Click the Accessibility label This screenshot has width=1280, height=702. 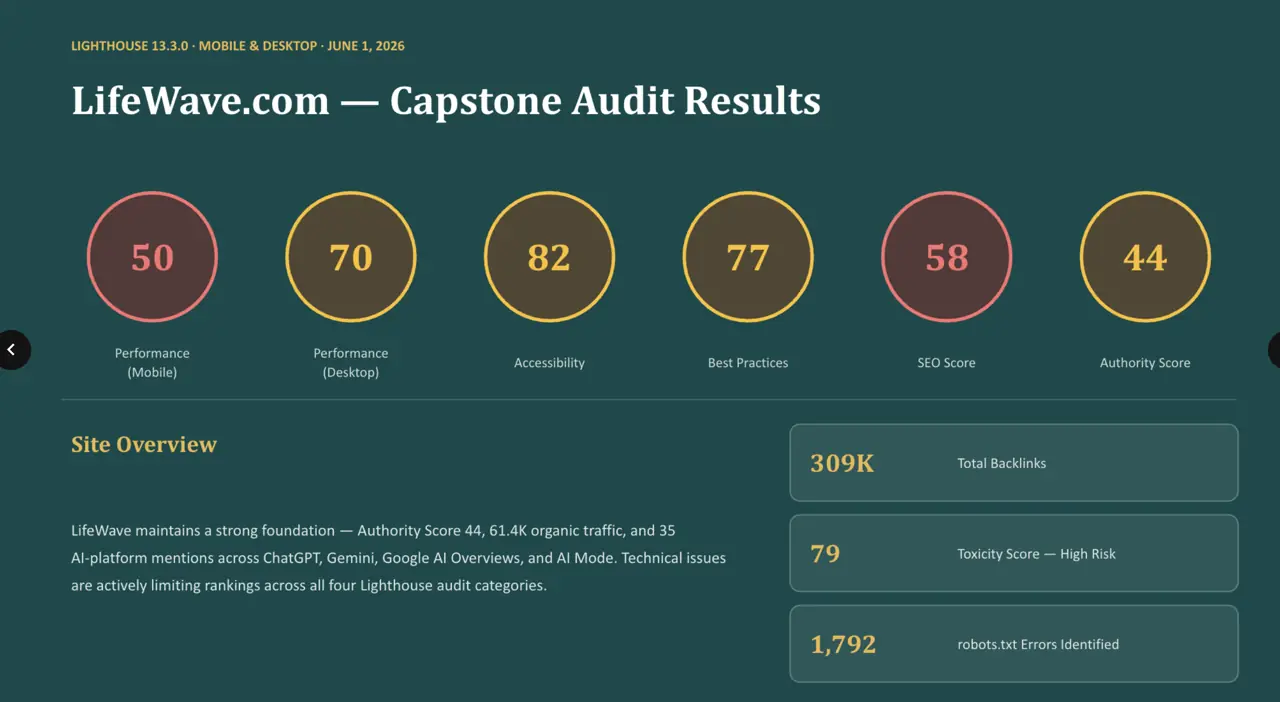pyautogui.click(x=549, y=363)
